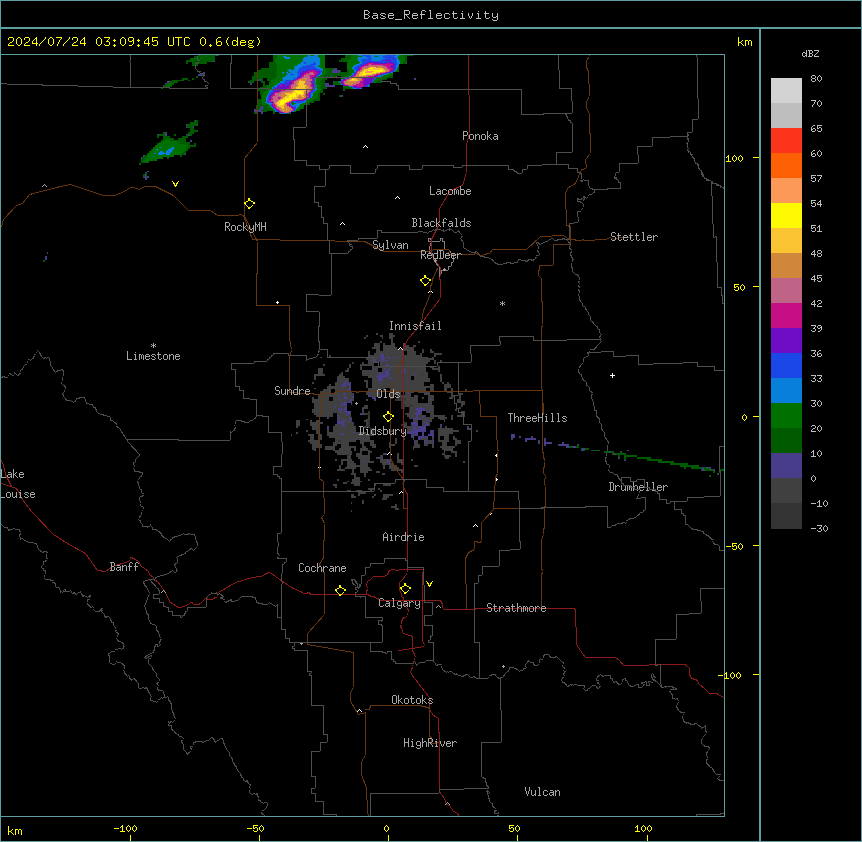Pick the yellow 54 dBZ legend color
Screen dimensions: 862x842
tap(786, 215)
